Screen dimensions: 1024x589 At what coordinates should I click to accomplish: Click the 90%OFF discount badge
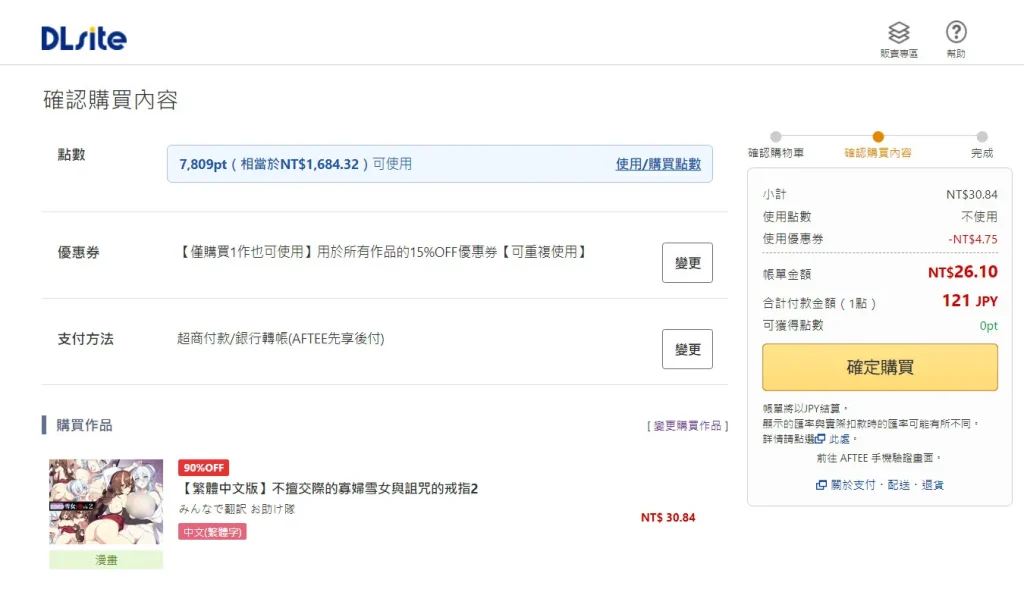(x=203, y=467)
